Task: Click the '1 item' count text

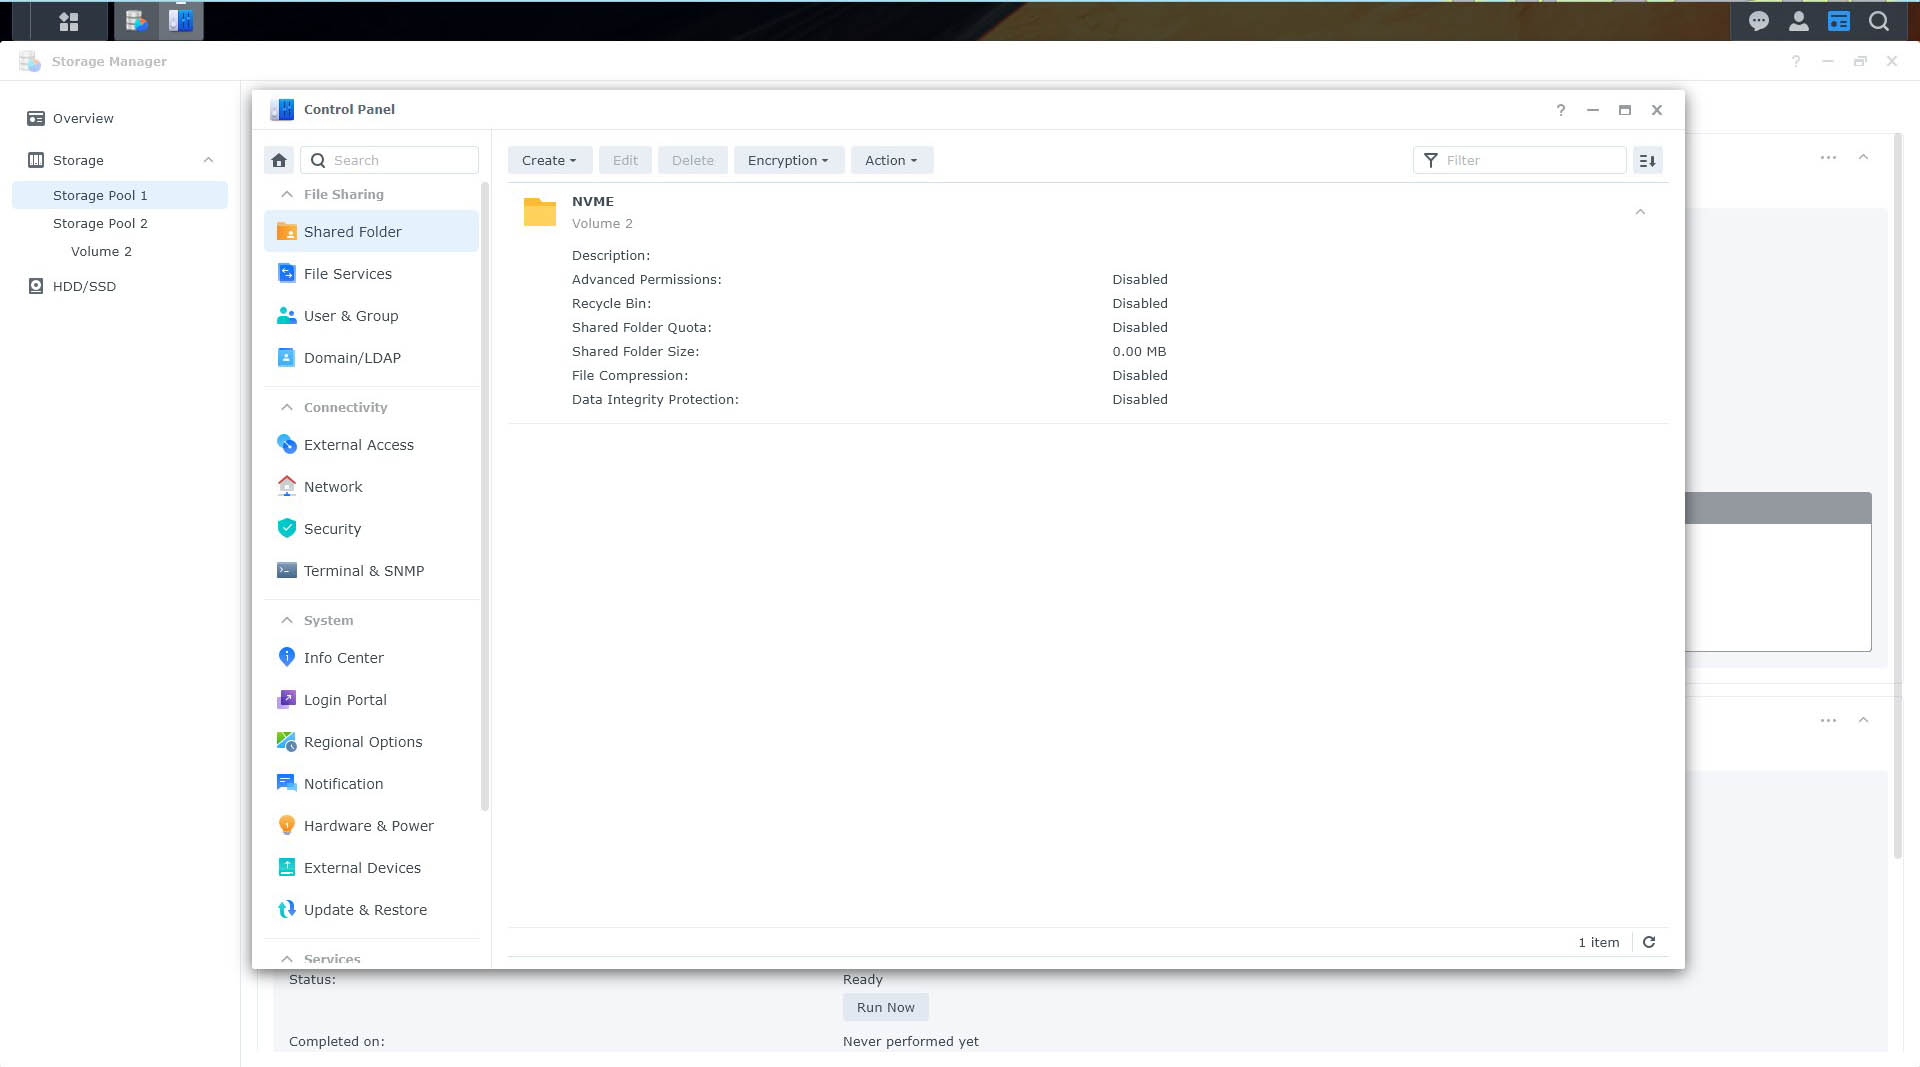Action: coord(1599,942)
